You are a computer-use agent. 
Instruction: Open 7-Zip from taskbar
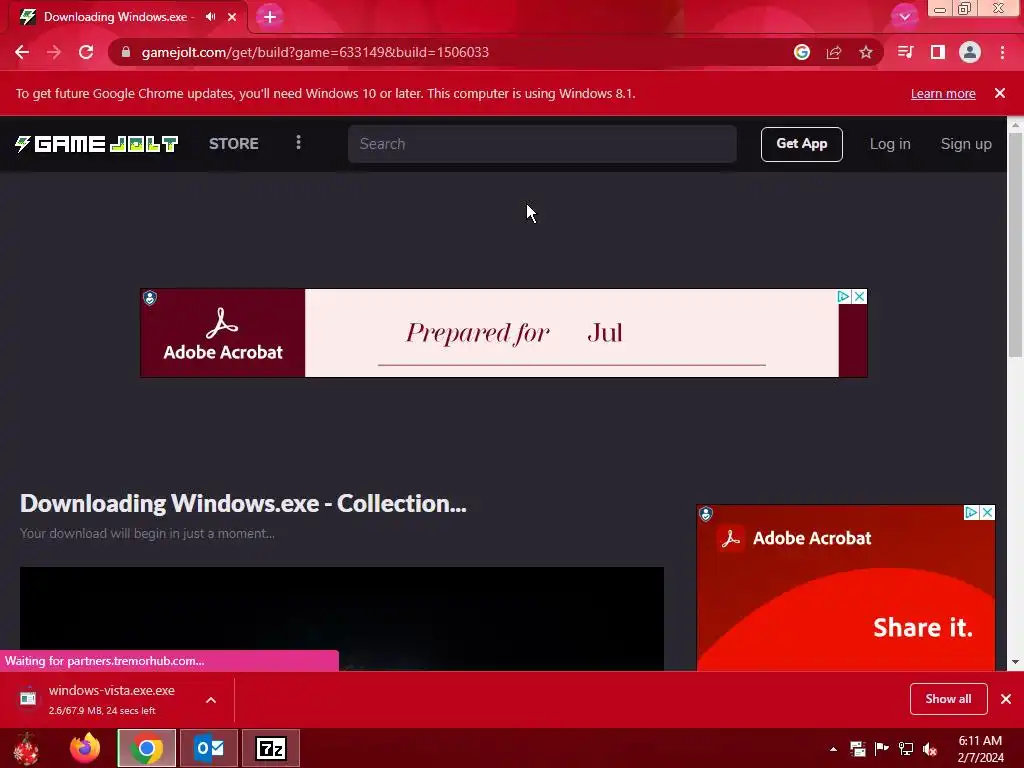coord(271,748)
